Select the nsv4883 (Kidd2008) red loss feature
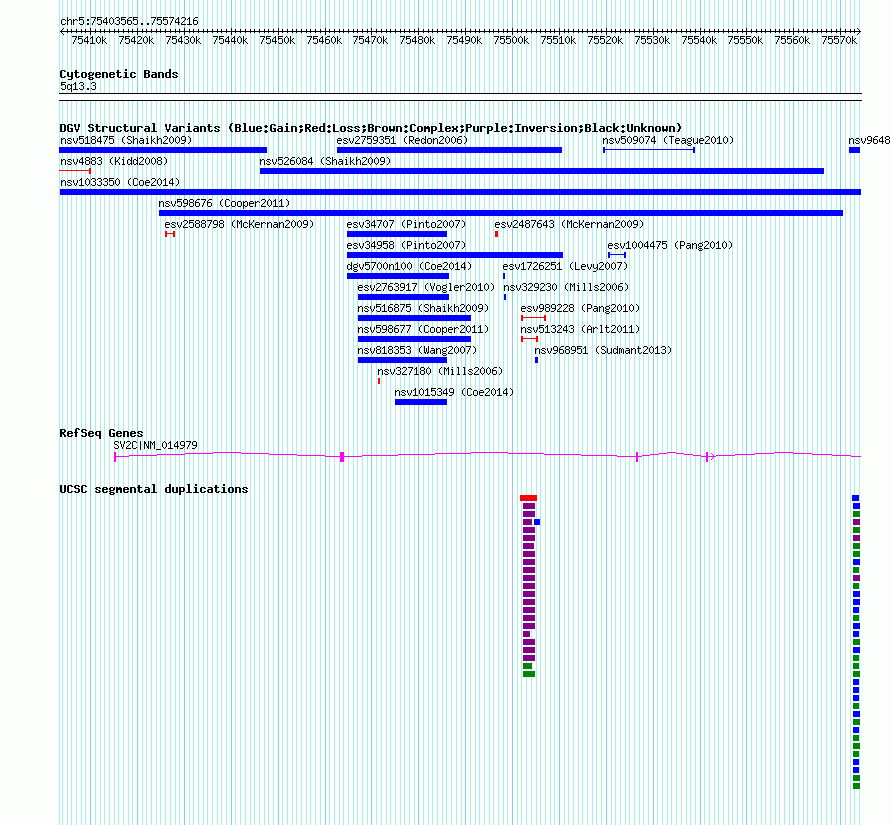This screenshot has height=825, width=890. click(x=75, y=171)
